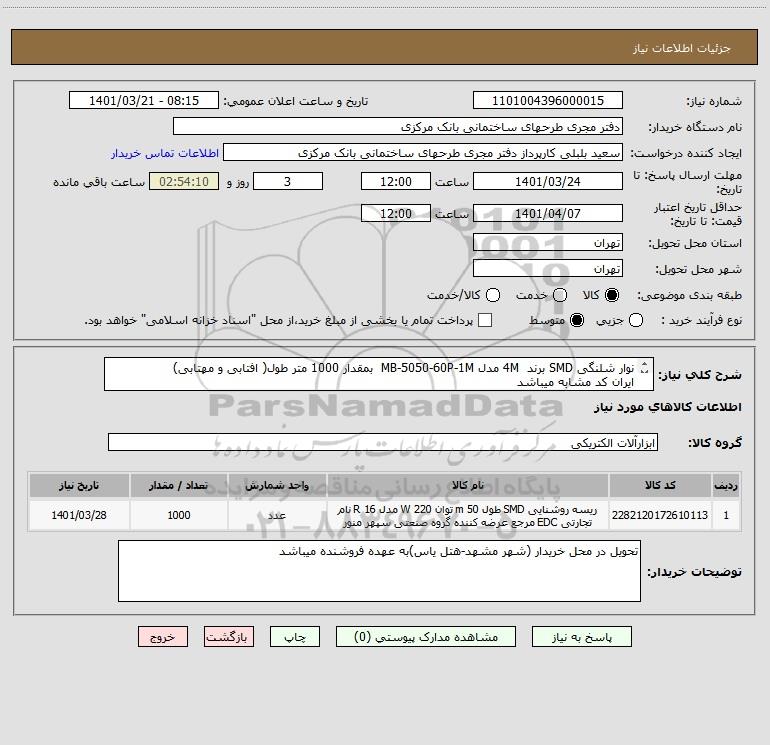The image size is (770, 745).
Task: Click the خروج exit button
Action: click(163, 637)
